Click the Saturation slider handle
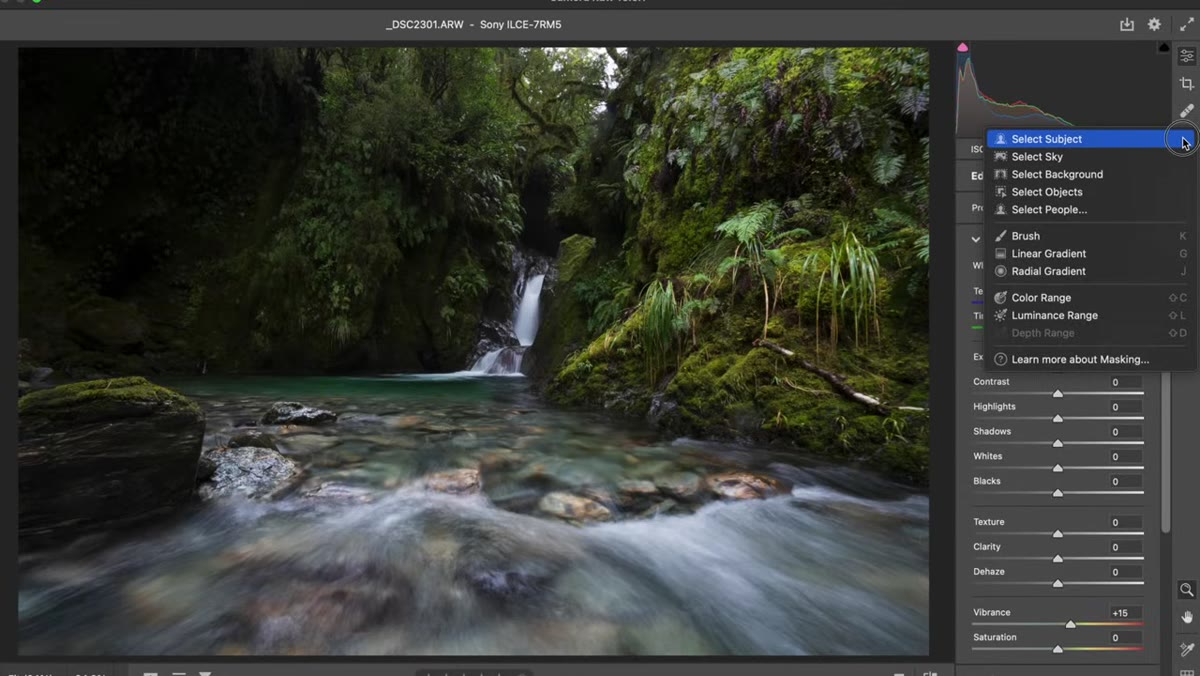This screenshot has height=676, width=1200. pos(1058,650)
